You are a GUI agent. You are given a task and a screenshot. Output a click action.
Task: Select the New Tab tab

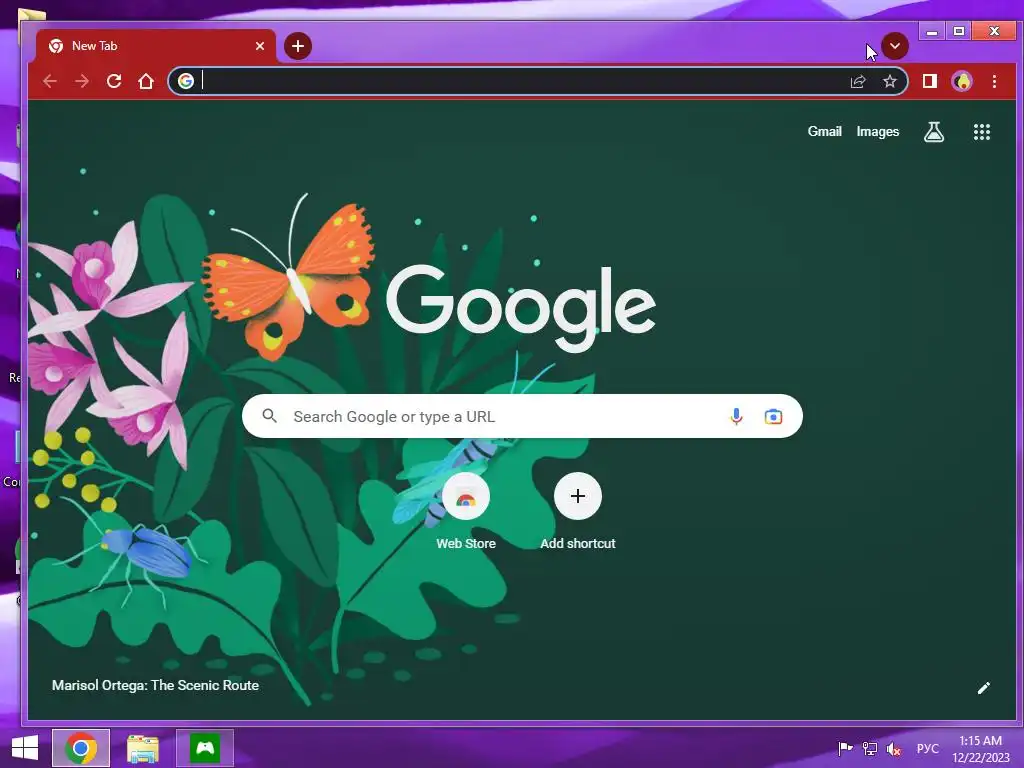click(155, 46)
